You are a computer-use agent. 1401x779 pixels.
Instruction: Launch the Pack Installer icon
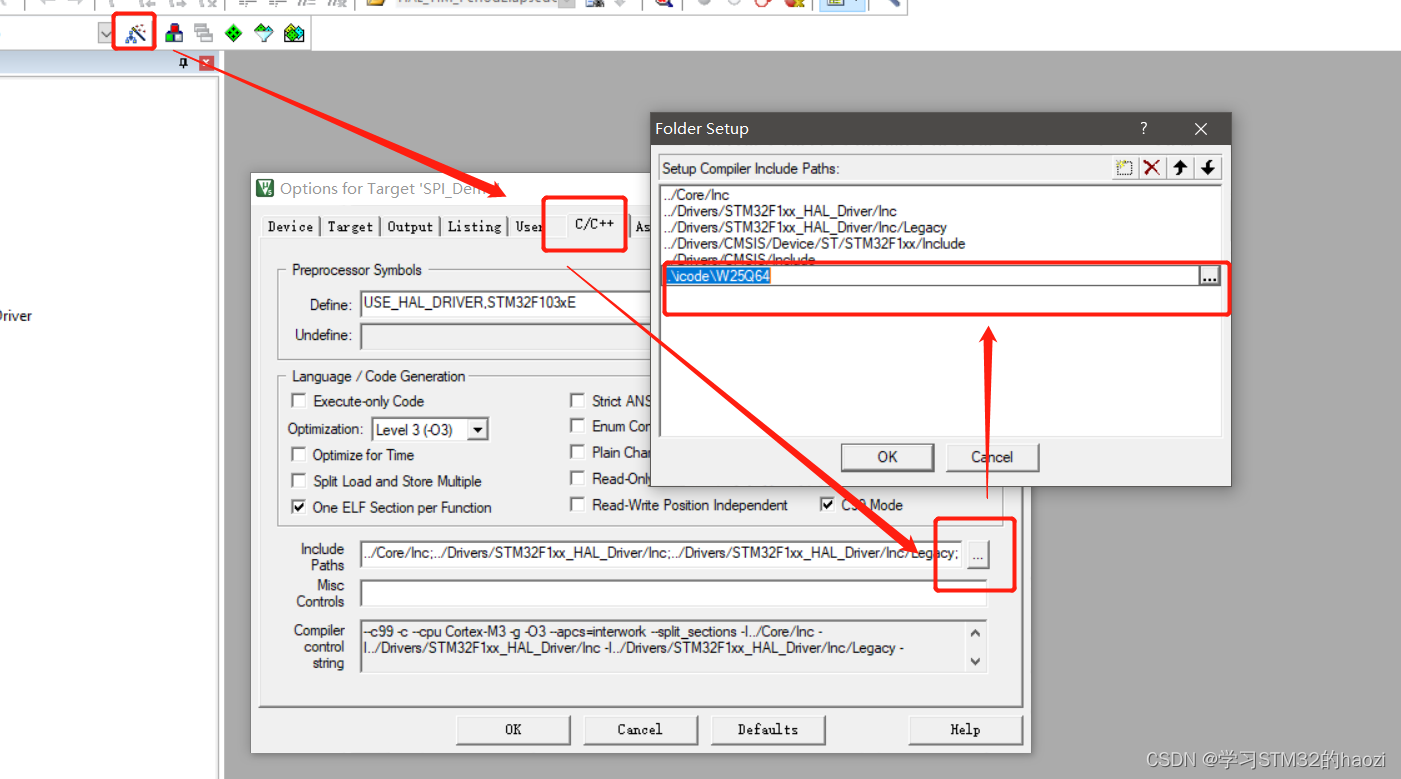coord(293,33)
